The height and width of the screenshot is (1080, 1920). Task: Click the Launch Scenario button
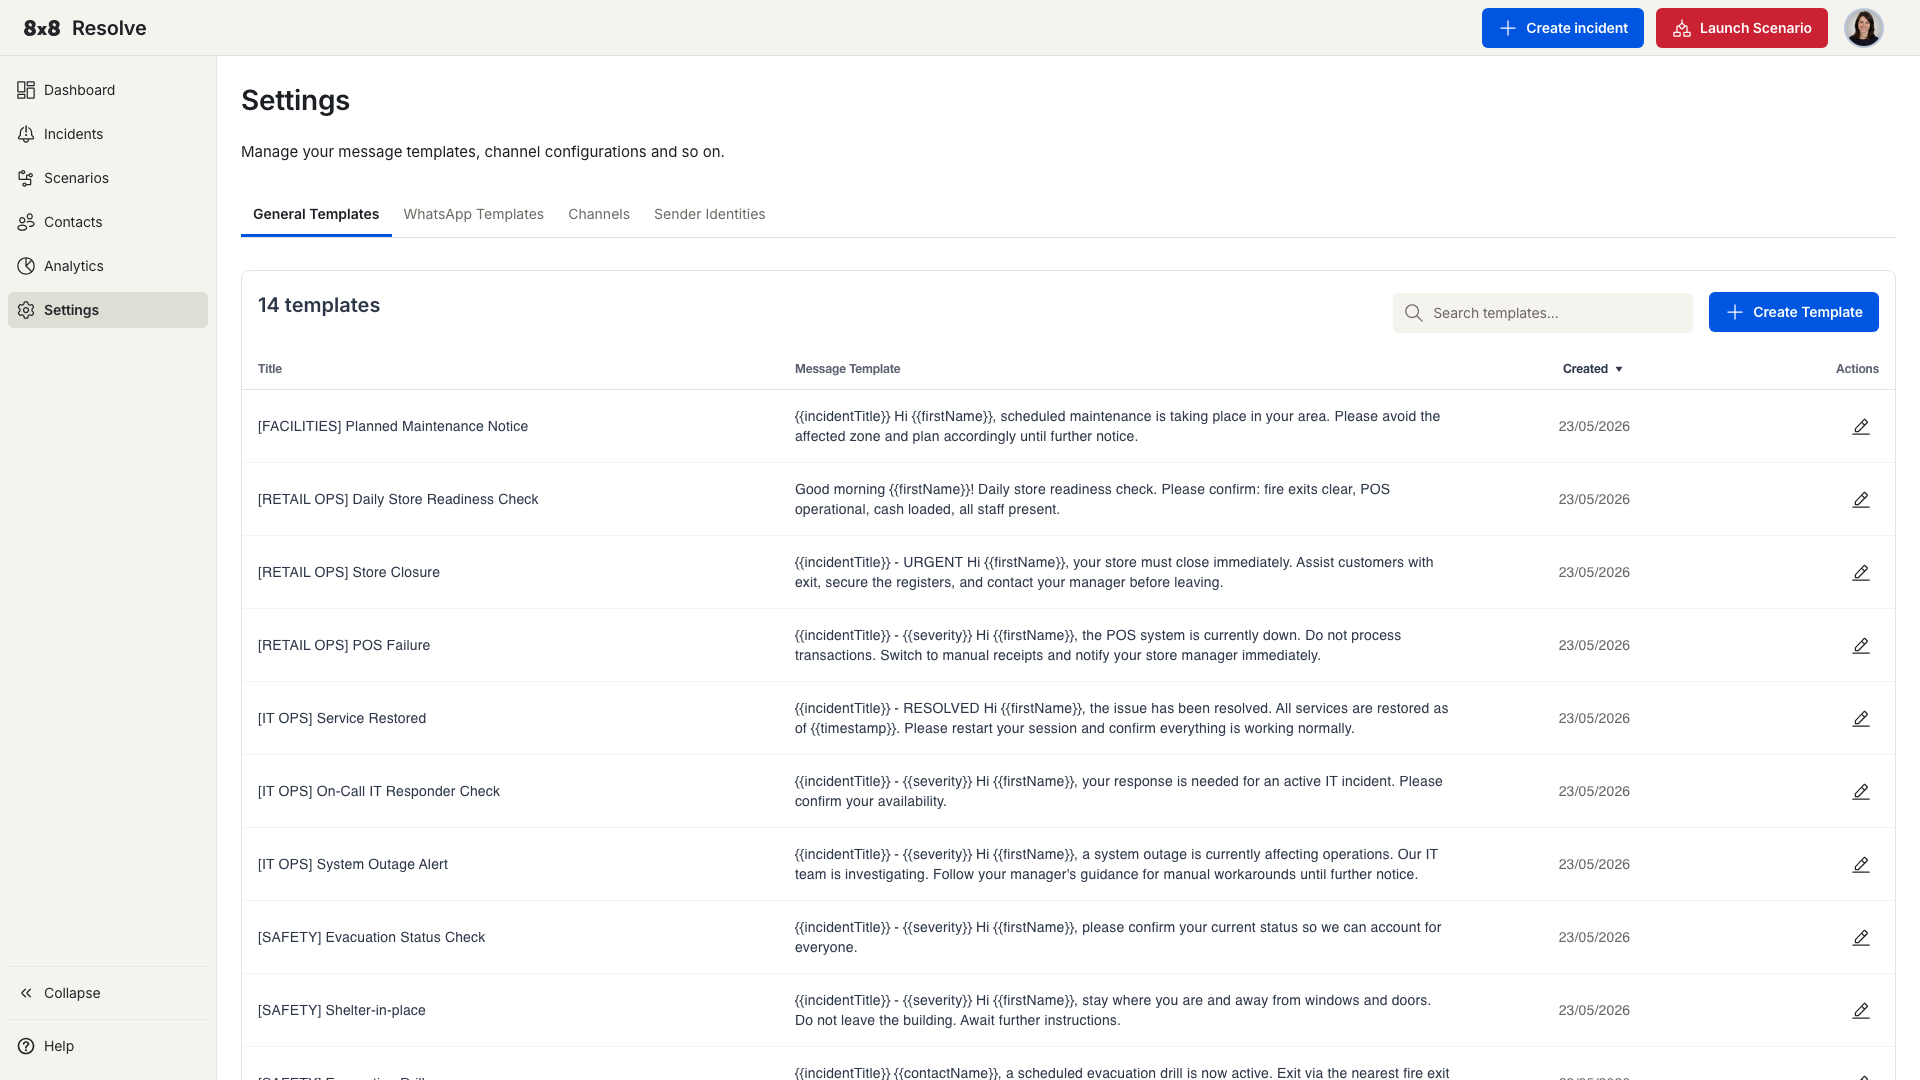tap(1741, 28)
